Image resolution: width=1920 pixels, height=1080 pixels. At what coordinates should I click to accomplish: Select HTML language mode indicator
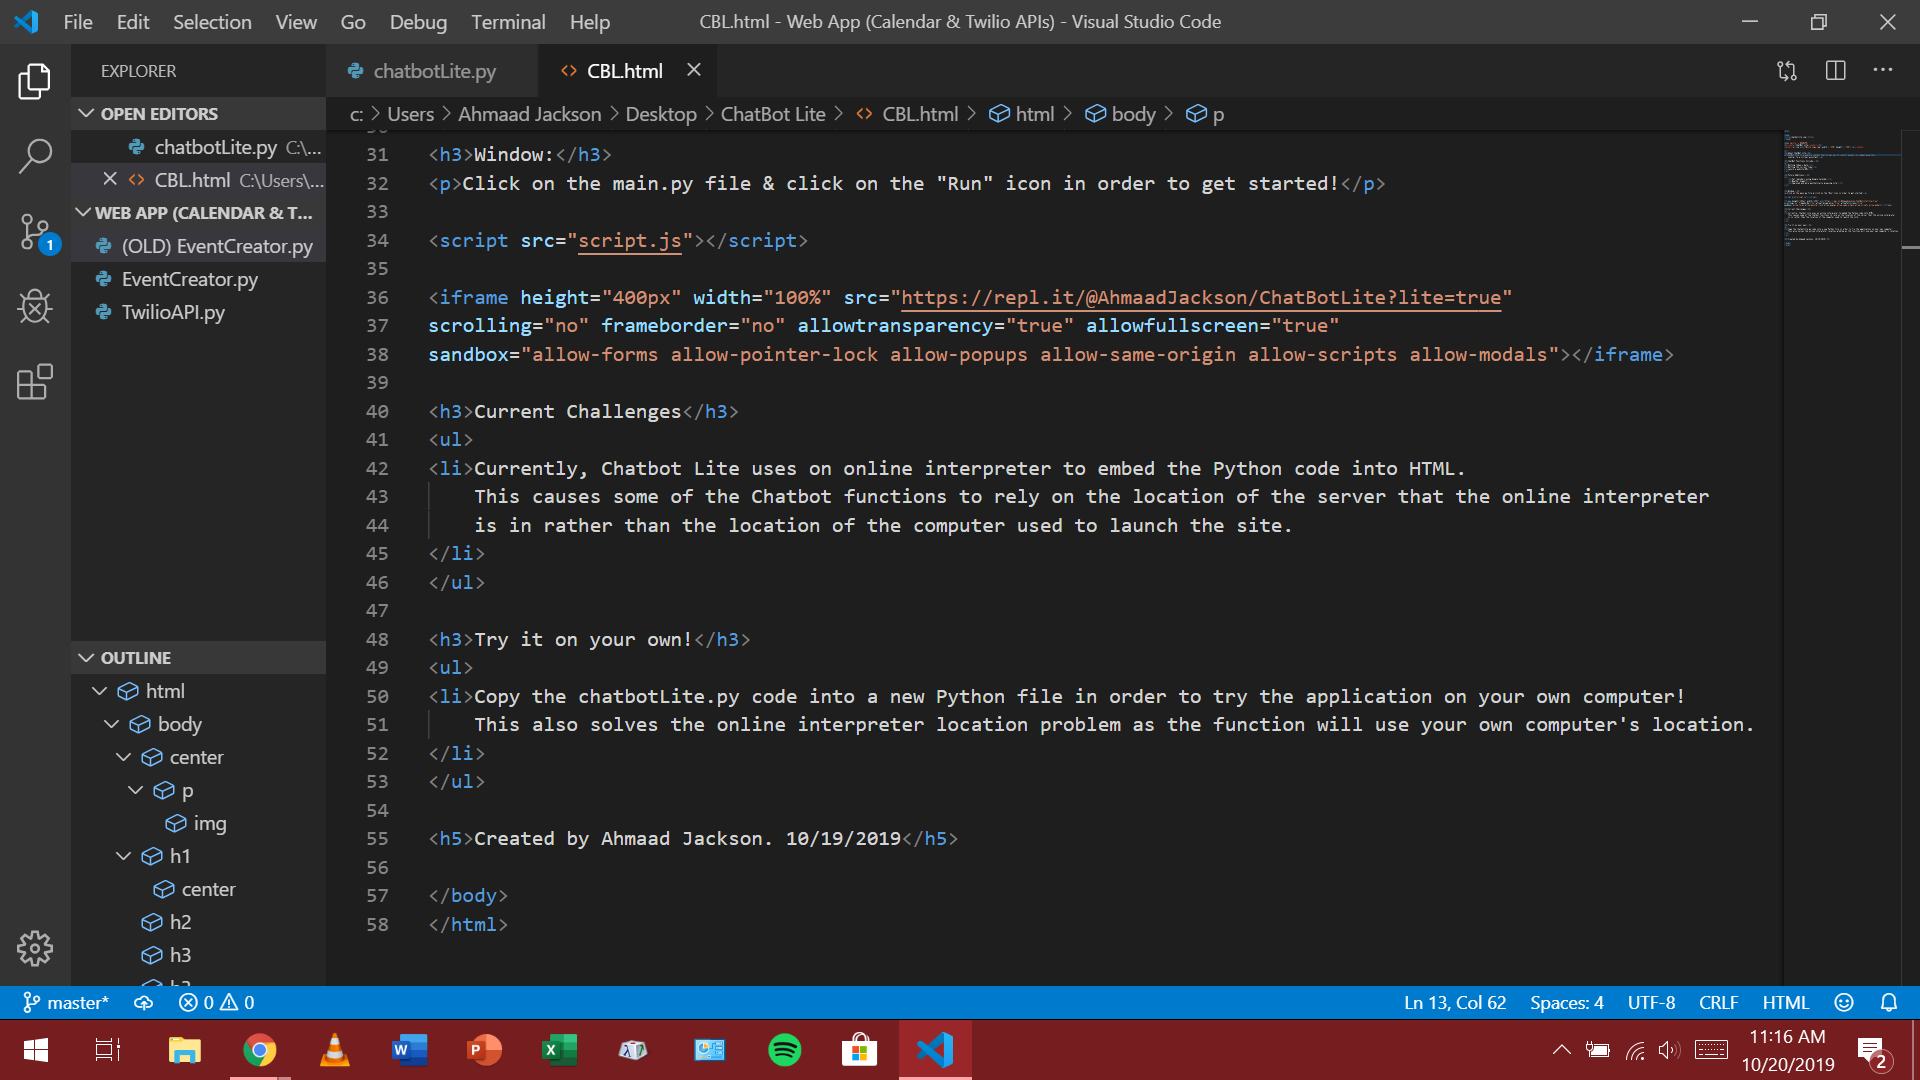[x=1785, y=1002]
